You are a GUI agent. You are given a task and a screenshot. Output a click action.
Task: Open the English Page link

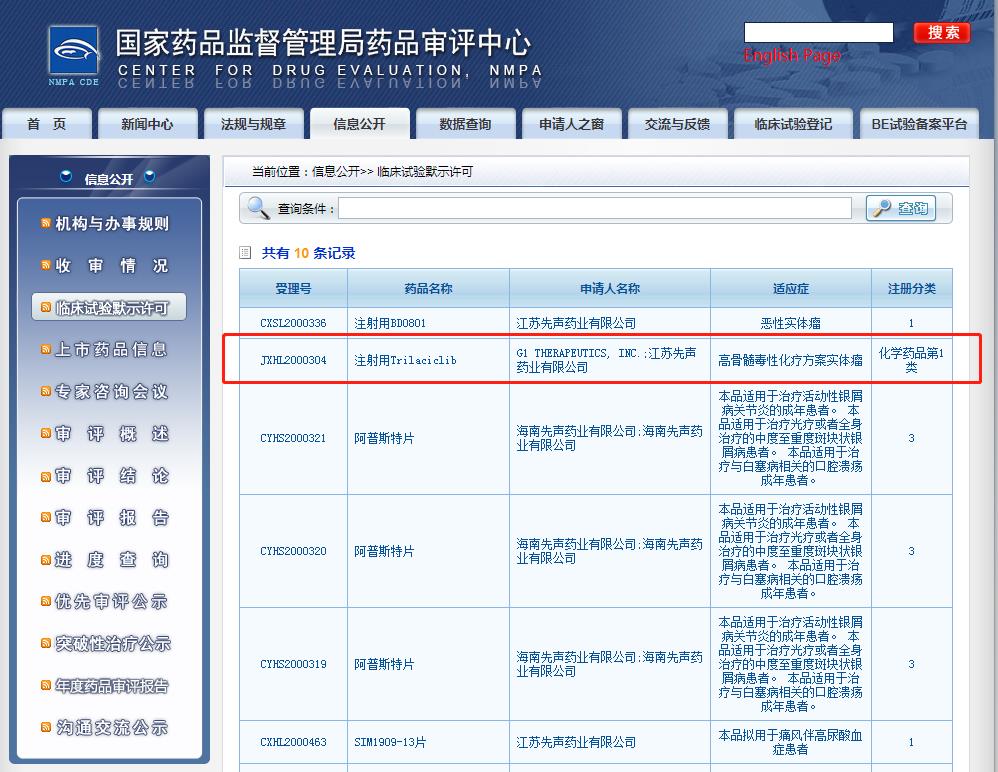point(792,55)
